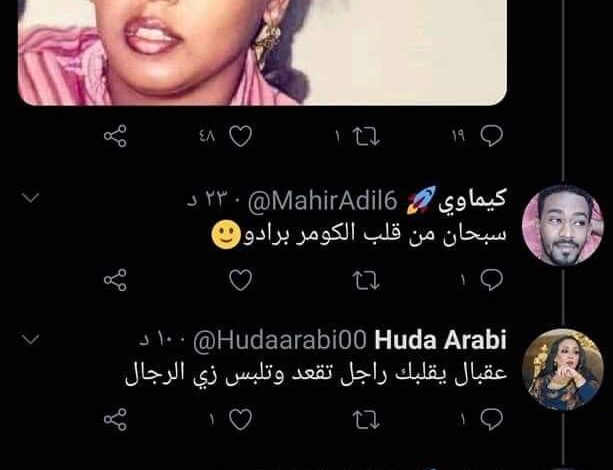View كيماوي's profile picture

point(563,225)
